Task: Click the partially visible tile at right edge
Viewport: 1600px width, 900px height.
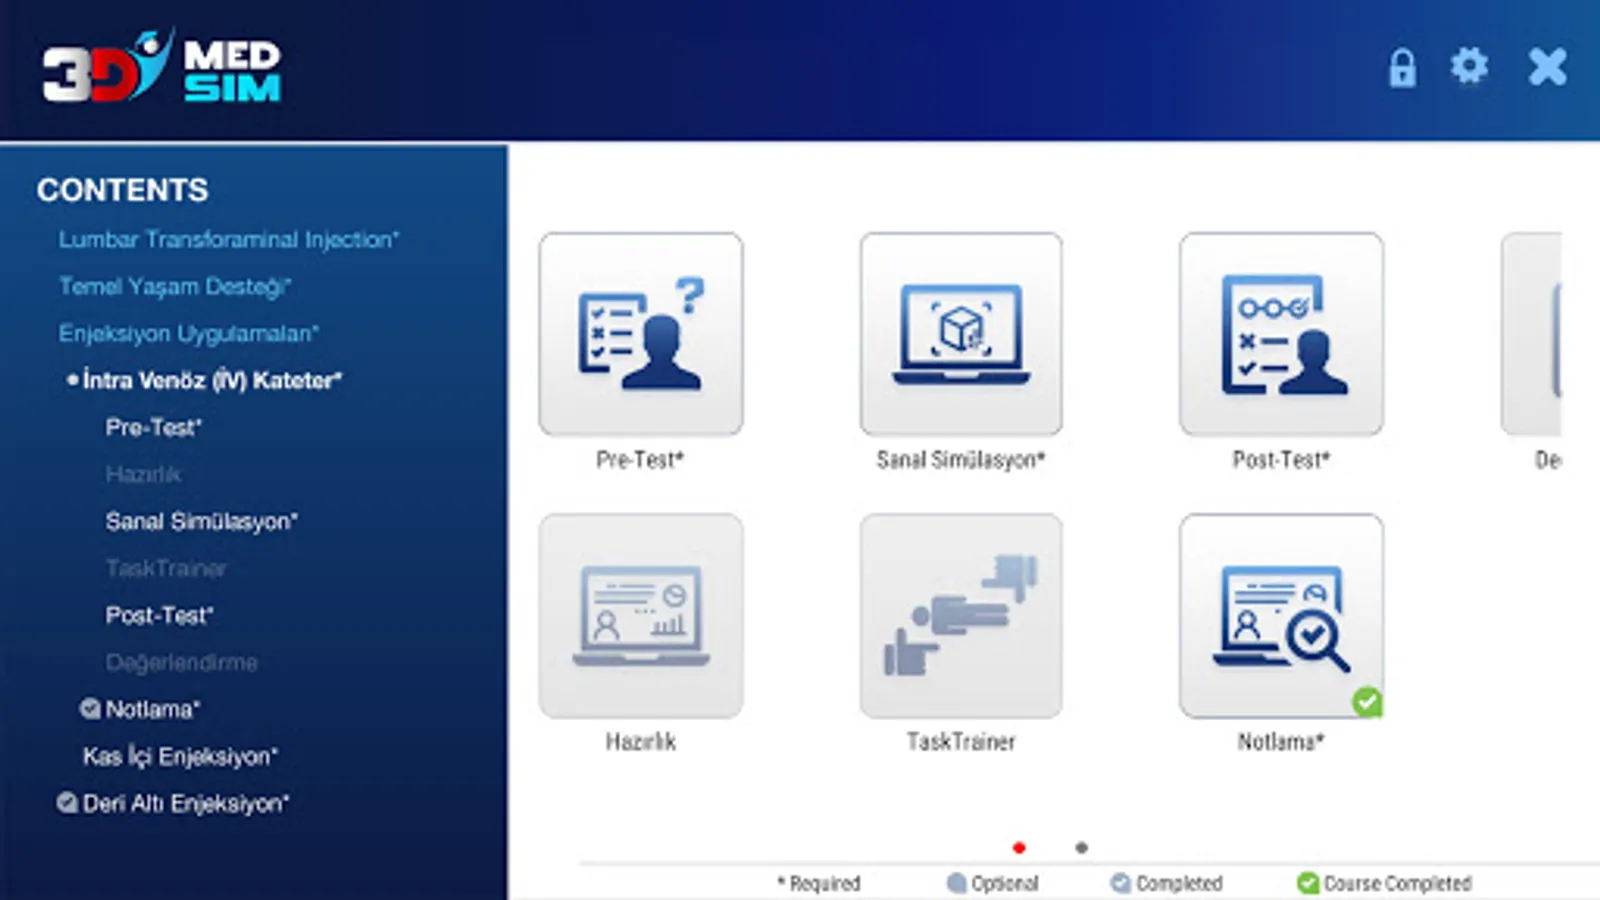Action: coord(1531,334)
